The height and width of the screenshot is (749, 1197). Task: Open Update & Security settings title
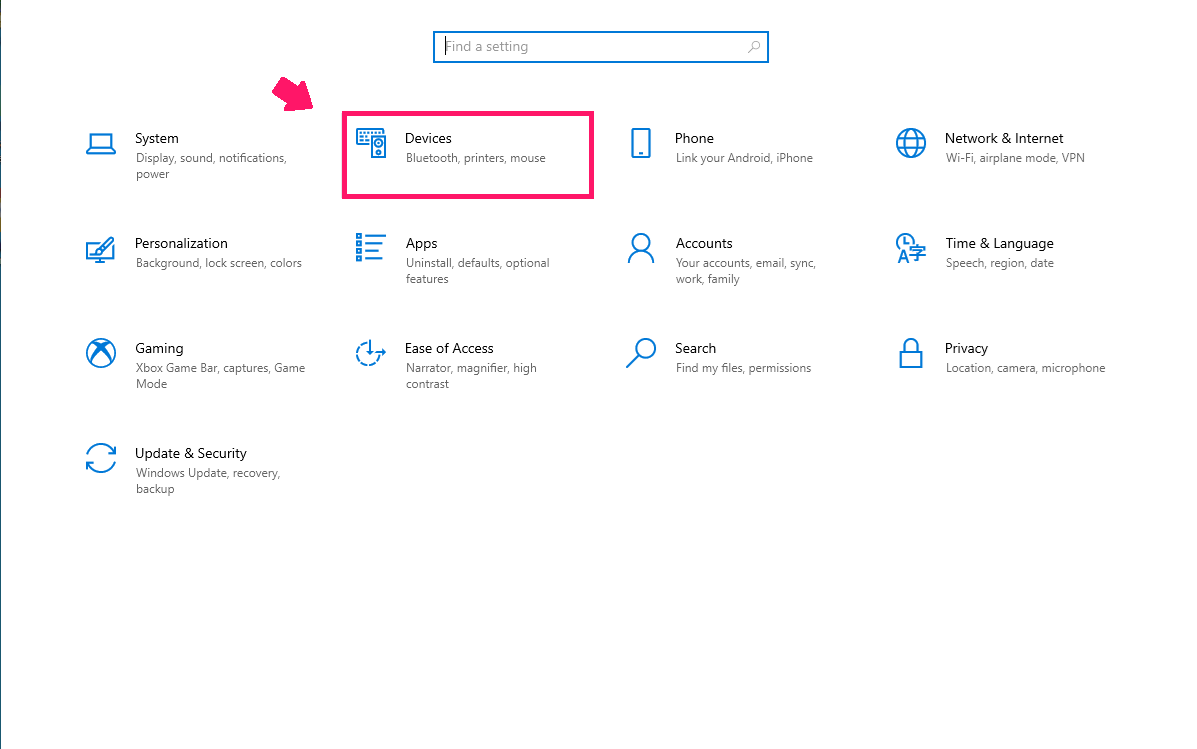[x=191, y=454]
